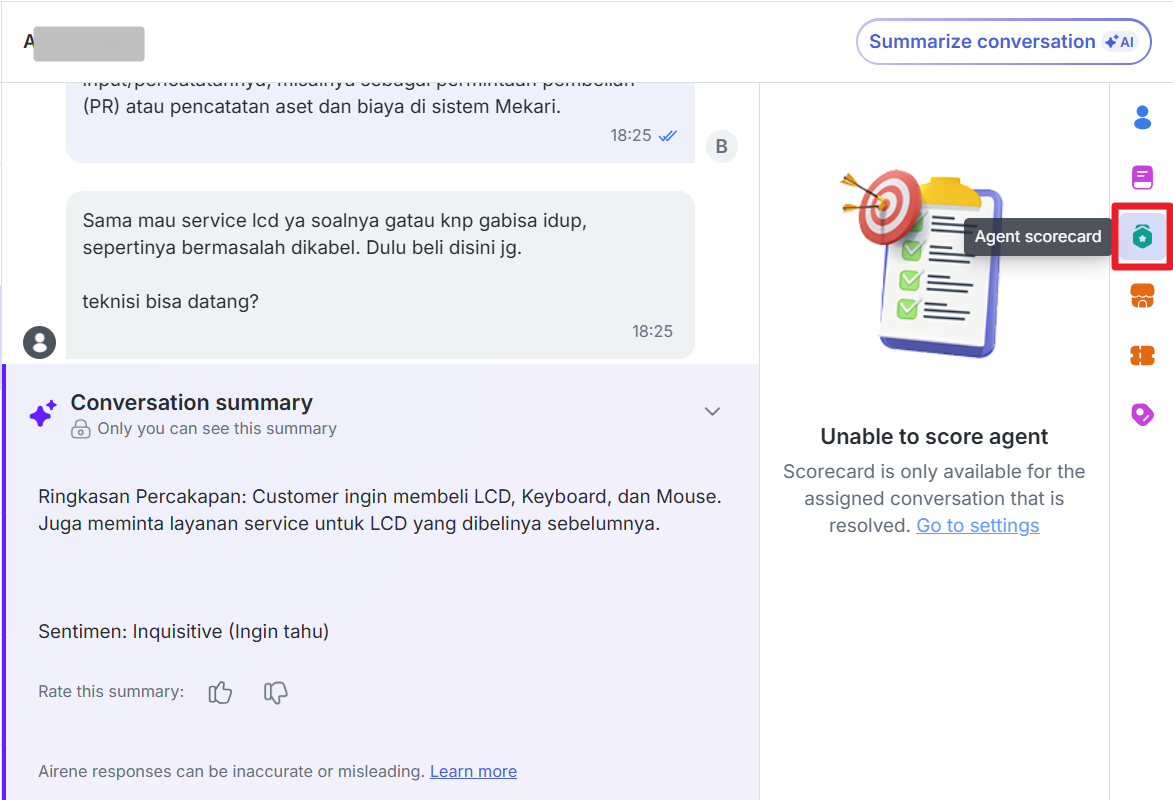Click the customer avatar icon beside the incoming message
The image size is (1173, 800).
point(40,343)
